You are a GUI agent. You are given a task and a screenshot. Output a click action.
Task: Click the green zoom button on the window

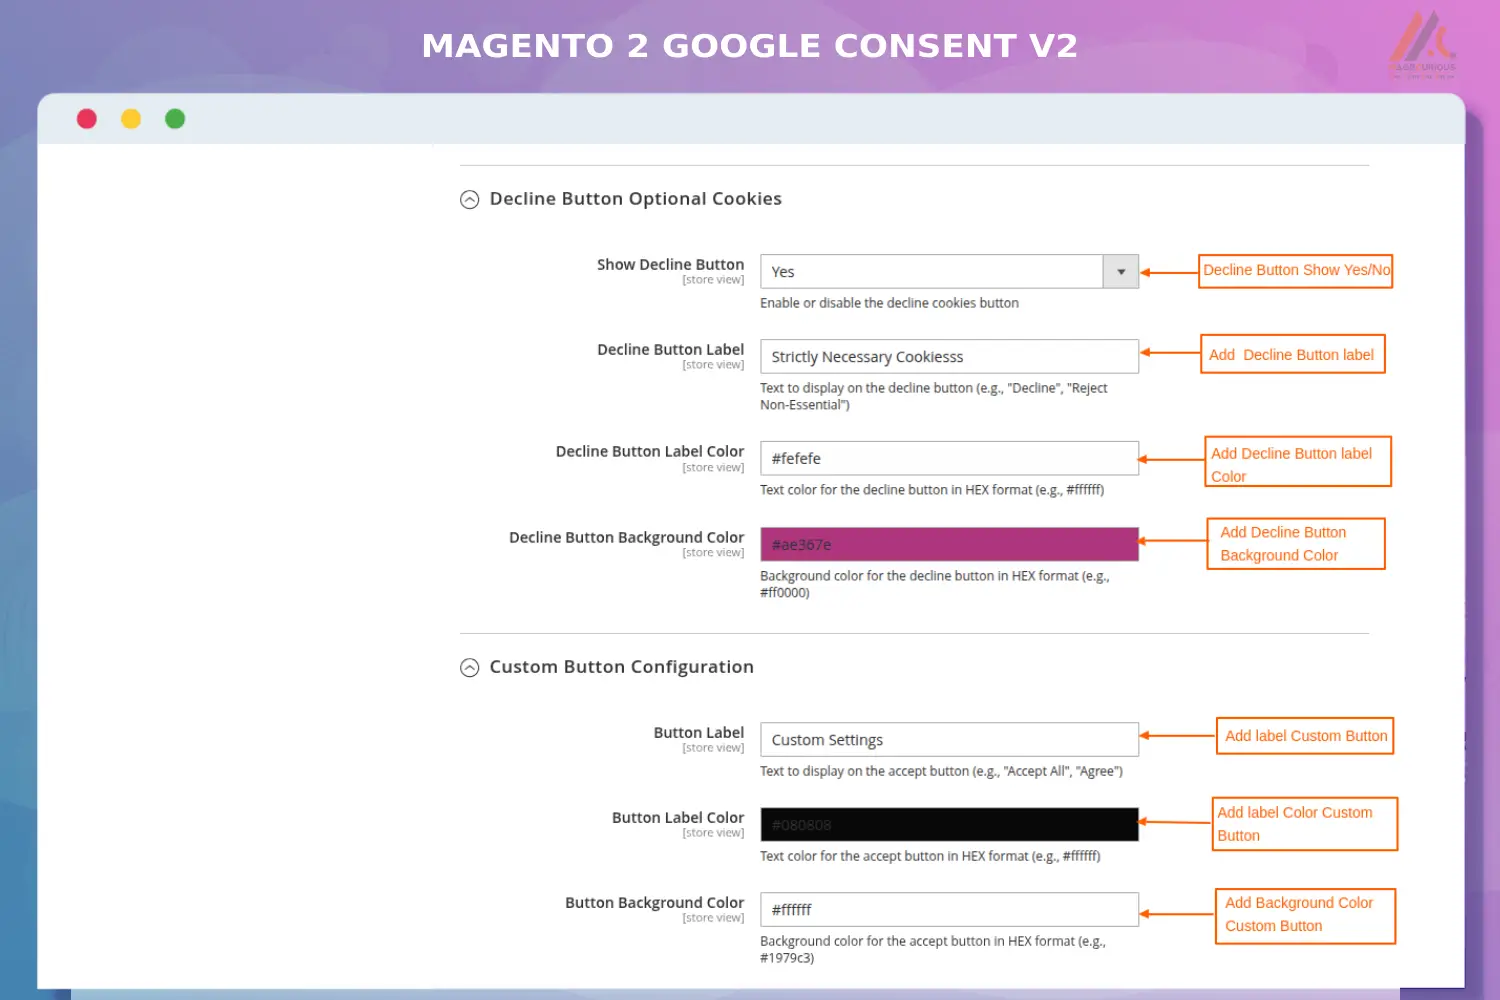[x=175, y=118]
